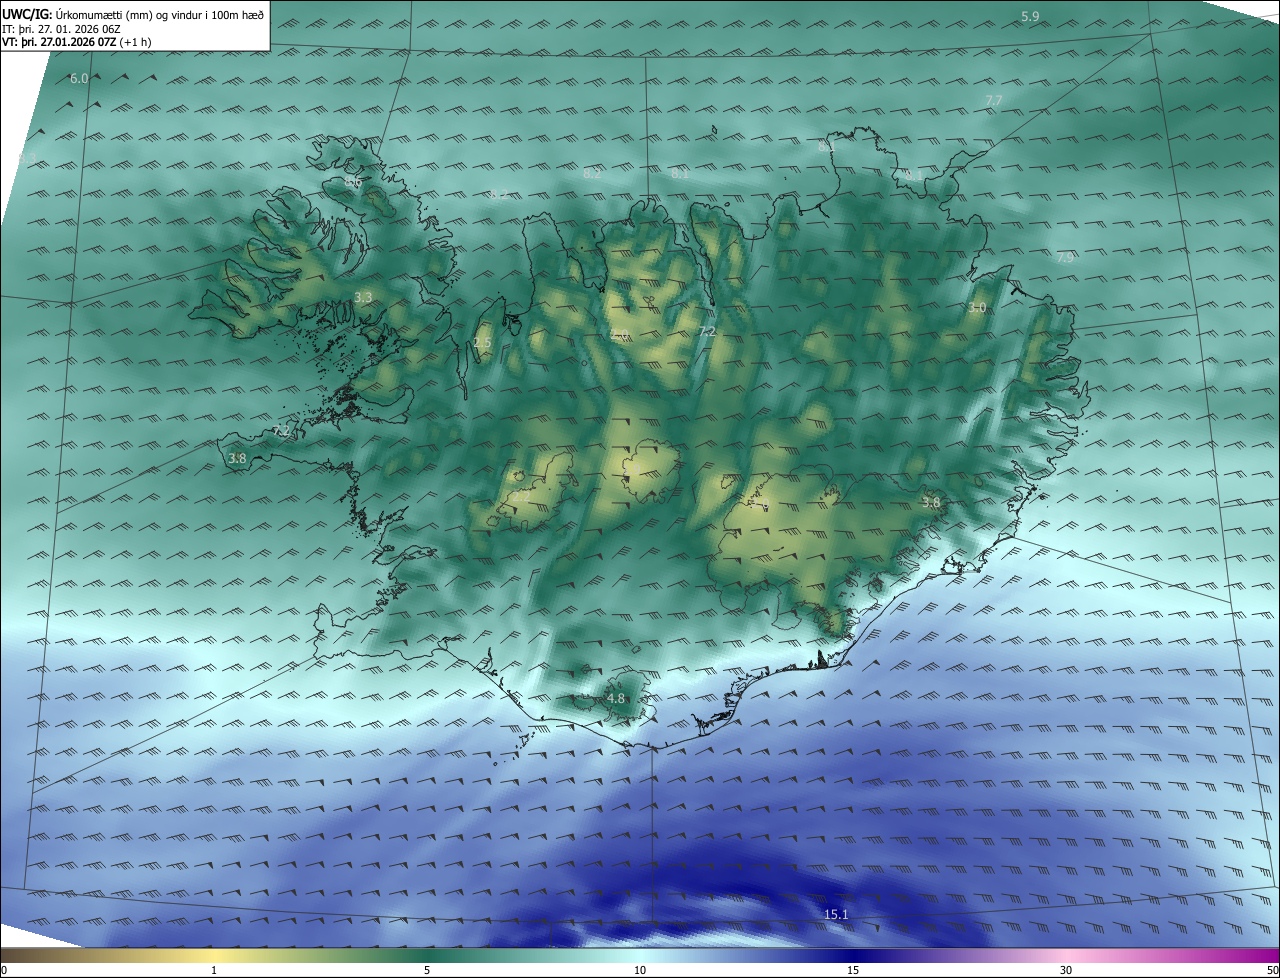The image size is (1280, 978).
Task: Click the 2.5 value label on the map
Action: pos(482,343)
